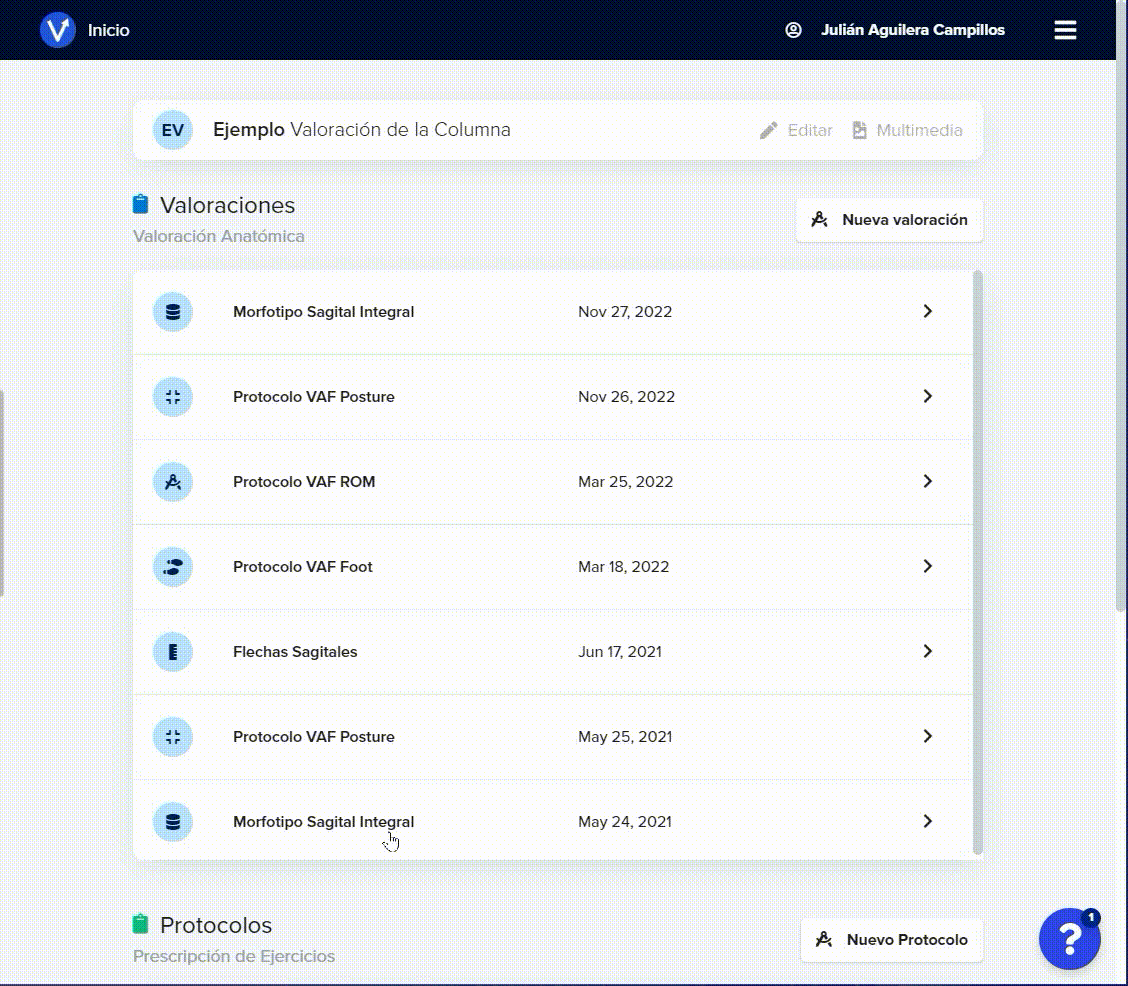
Task: Click the Editar label text
Action: (x=810, y=130)
